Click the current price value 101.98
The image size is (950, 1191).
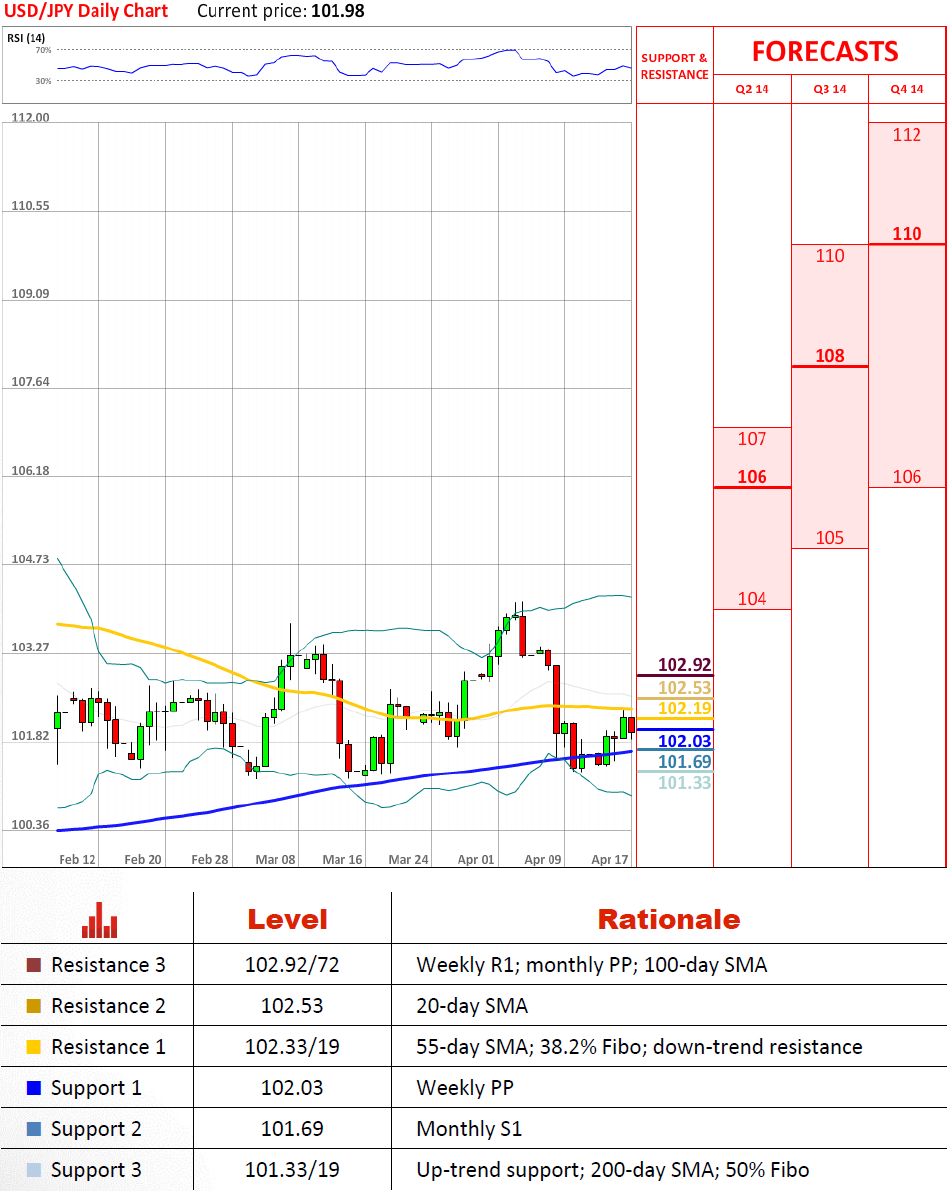338,11
